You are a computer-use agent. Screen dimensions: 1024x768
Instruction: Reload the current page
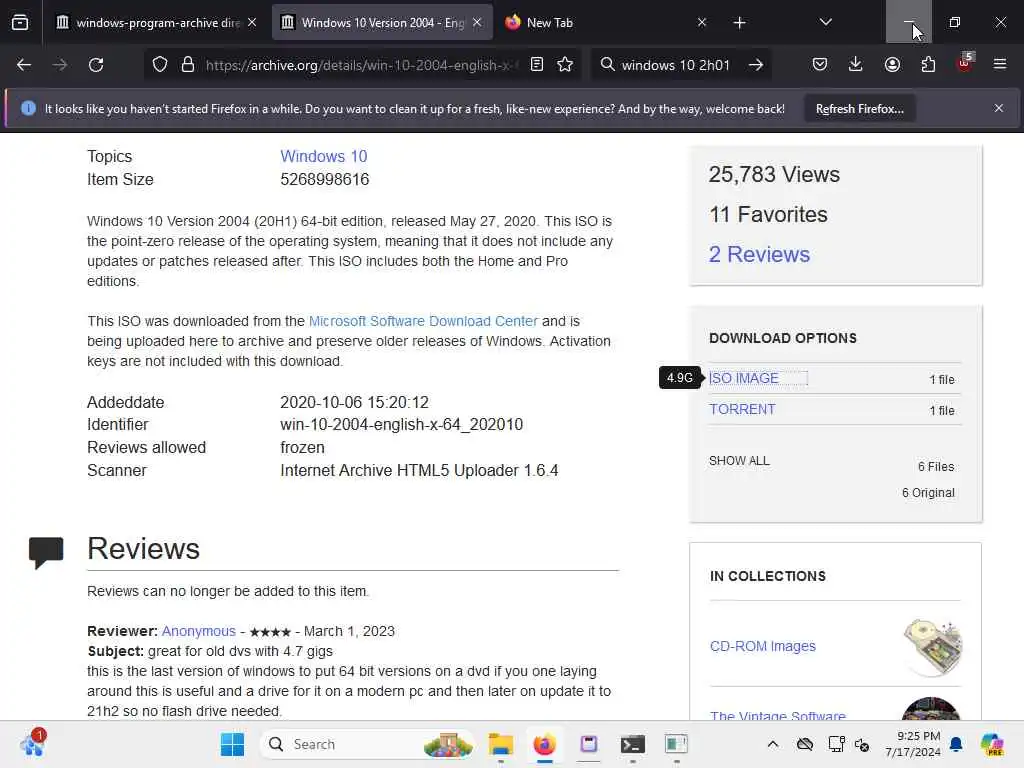pos(96,65)
